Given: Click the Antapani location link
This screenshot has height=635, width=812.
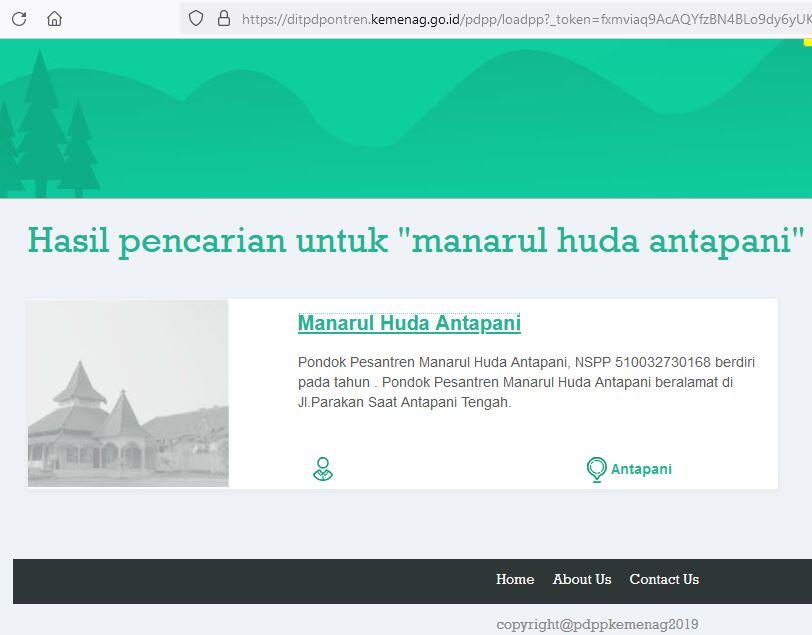Looking at the screenshot, I should 640,468.
